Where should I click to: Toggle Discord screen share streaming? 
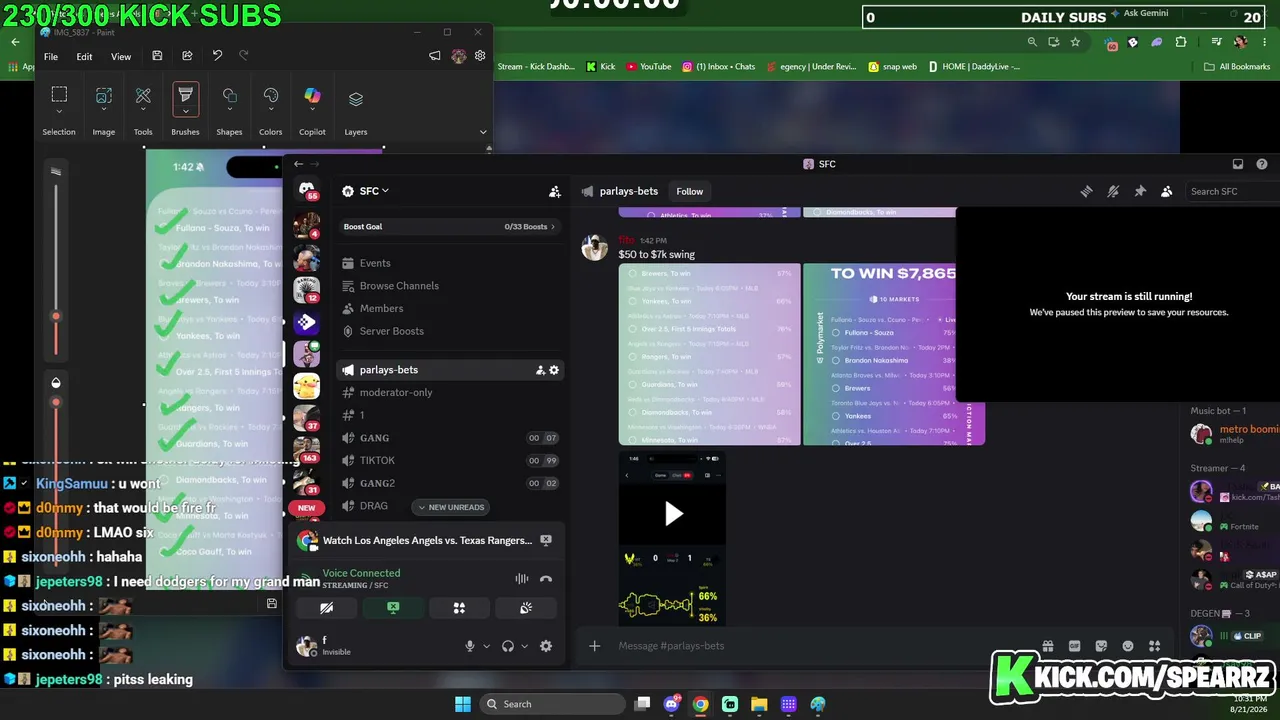[x=393, y=608]
